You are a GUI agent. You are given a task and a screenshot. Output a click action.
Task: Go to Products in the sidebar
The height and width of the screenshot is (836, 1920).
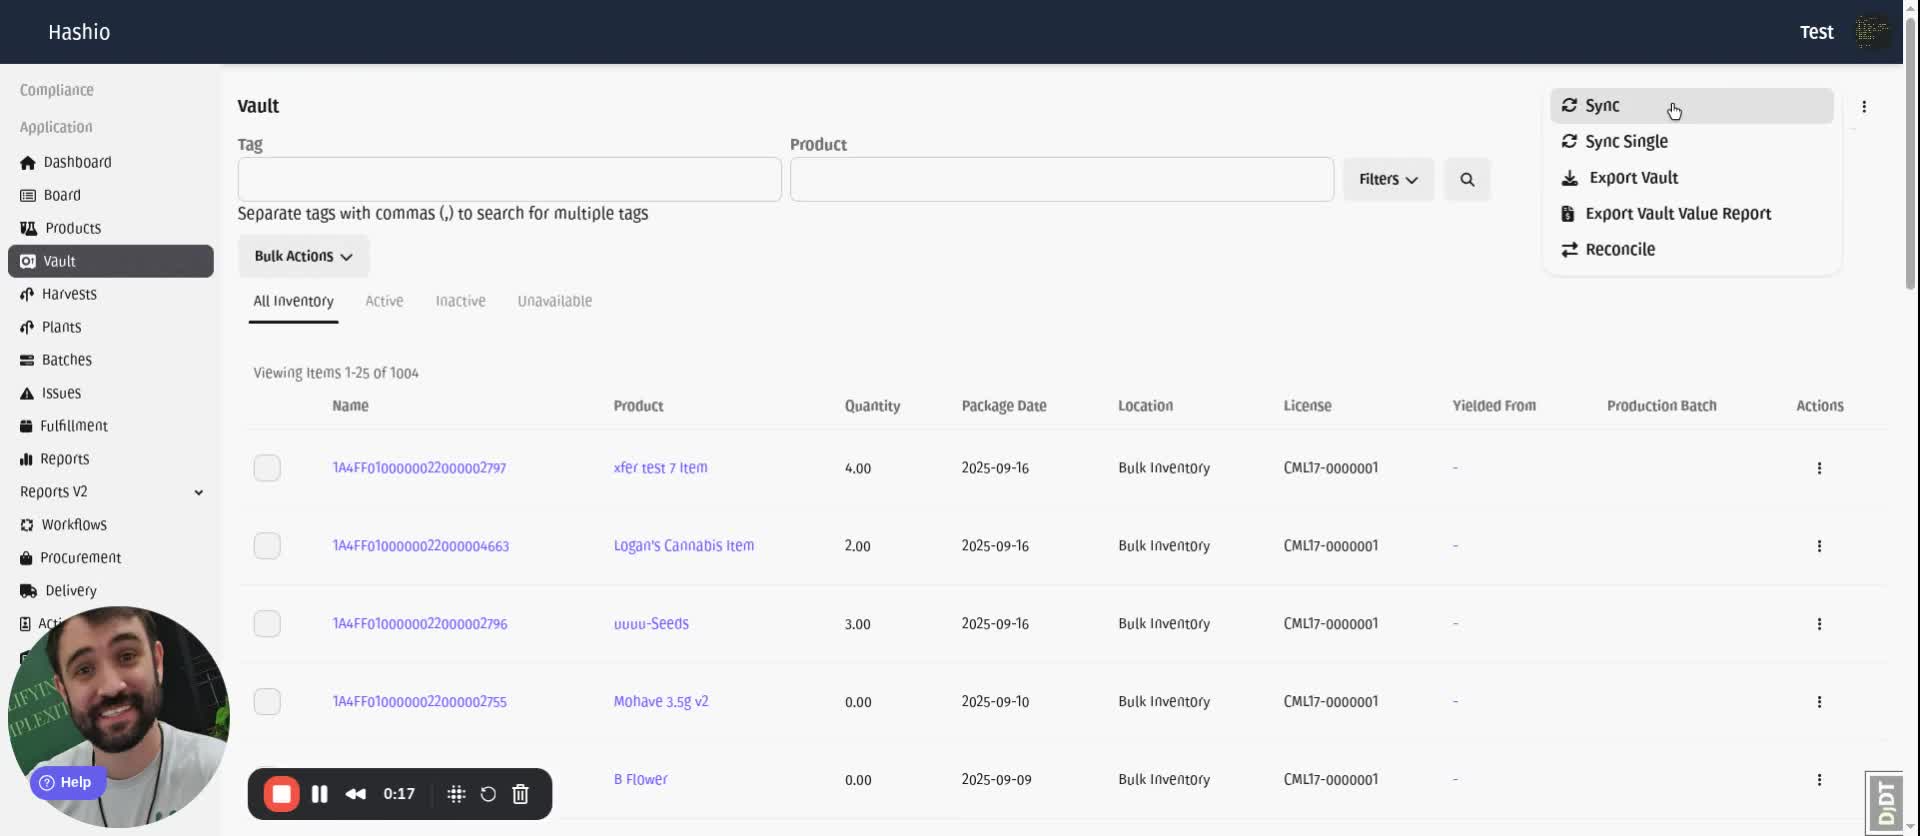tap(61, 228)
